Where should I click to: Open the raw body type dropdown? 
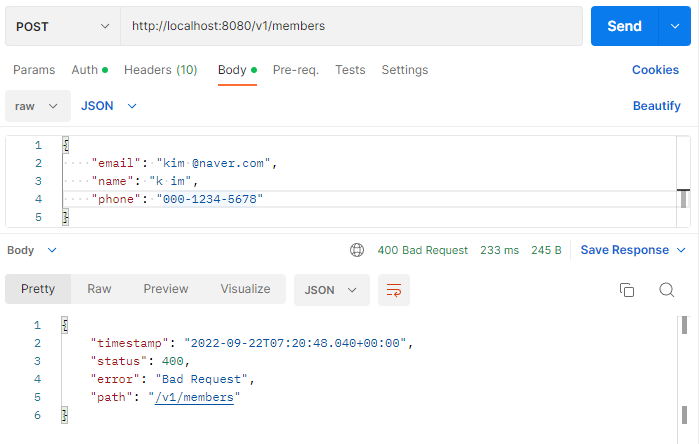point(38,106)
